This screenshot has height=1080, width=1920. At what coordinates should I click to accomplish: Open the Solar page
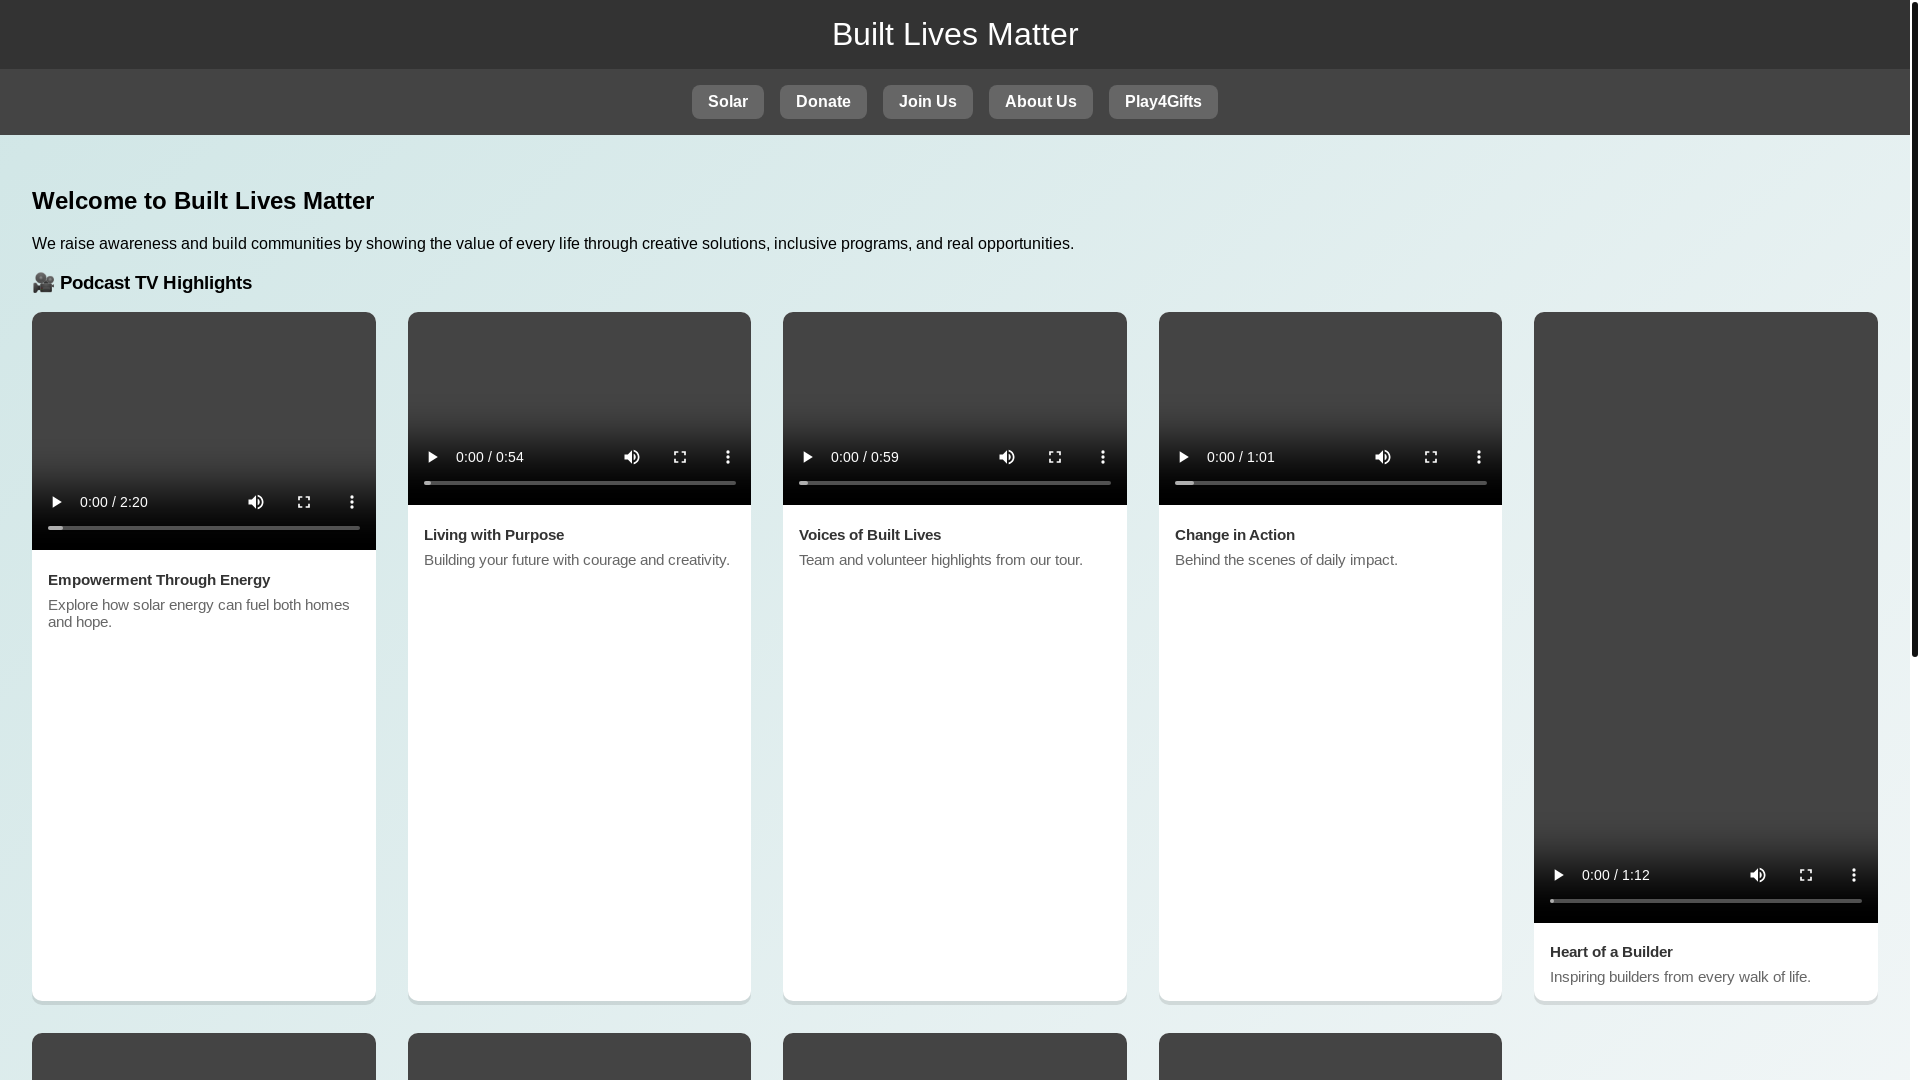728,102
